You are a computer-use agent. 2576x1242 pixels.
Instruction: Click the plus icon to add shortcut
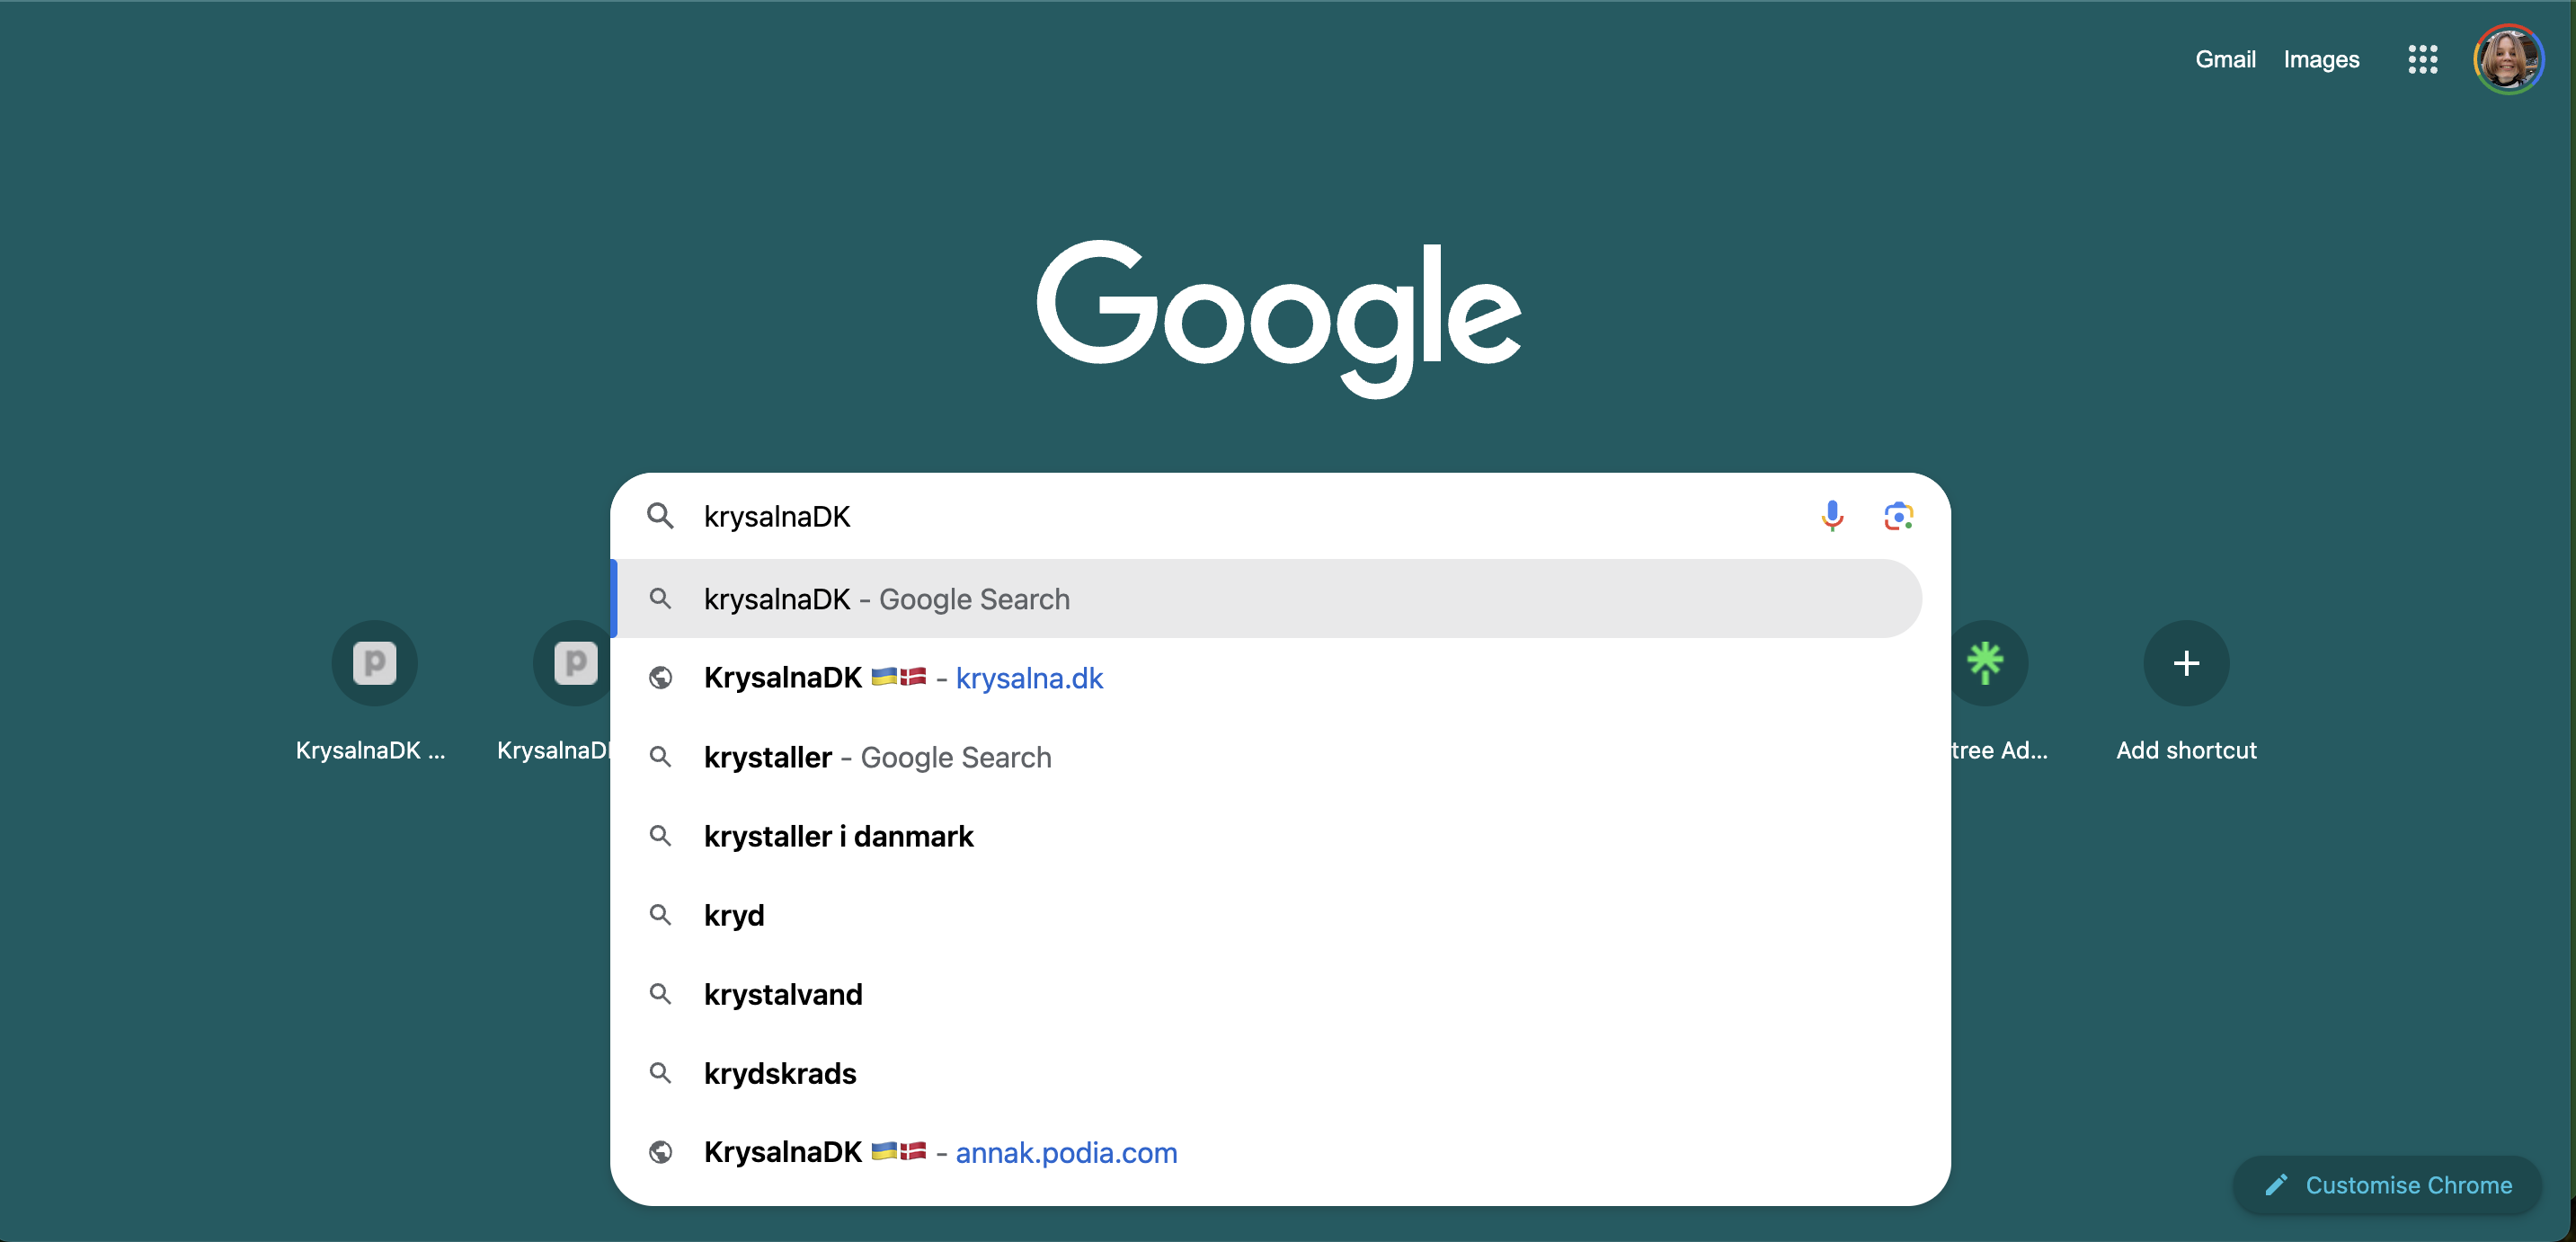(x=2186, y=663)
